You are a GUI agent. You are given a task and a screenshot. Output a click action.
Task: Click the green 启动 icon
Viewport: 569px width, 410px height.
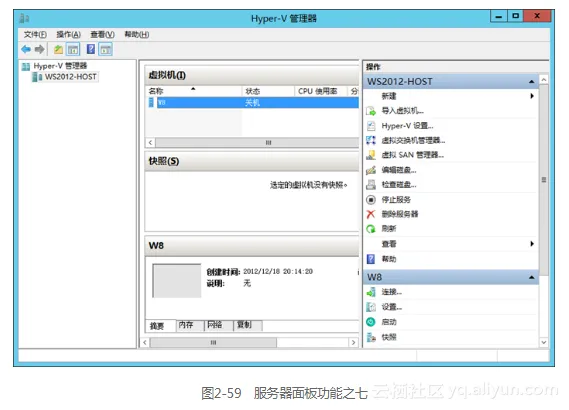click(x=371, y=322)
